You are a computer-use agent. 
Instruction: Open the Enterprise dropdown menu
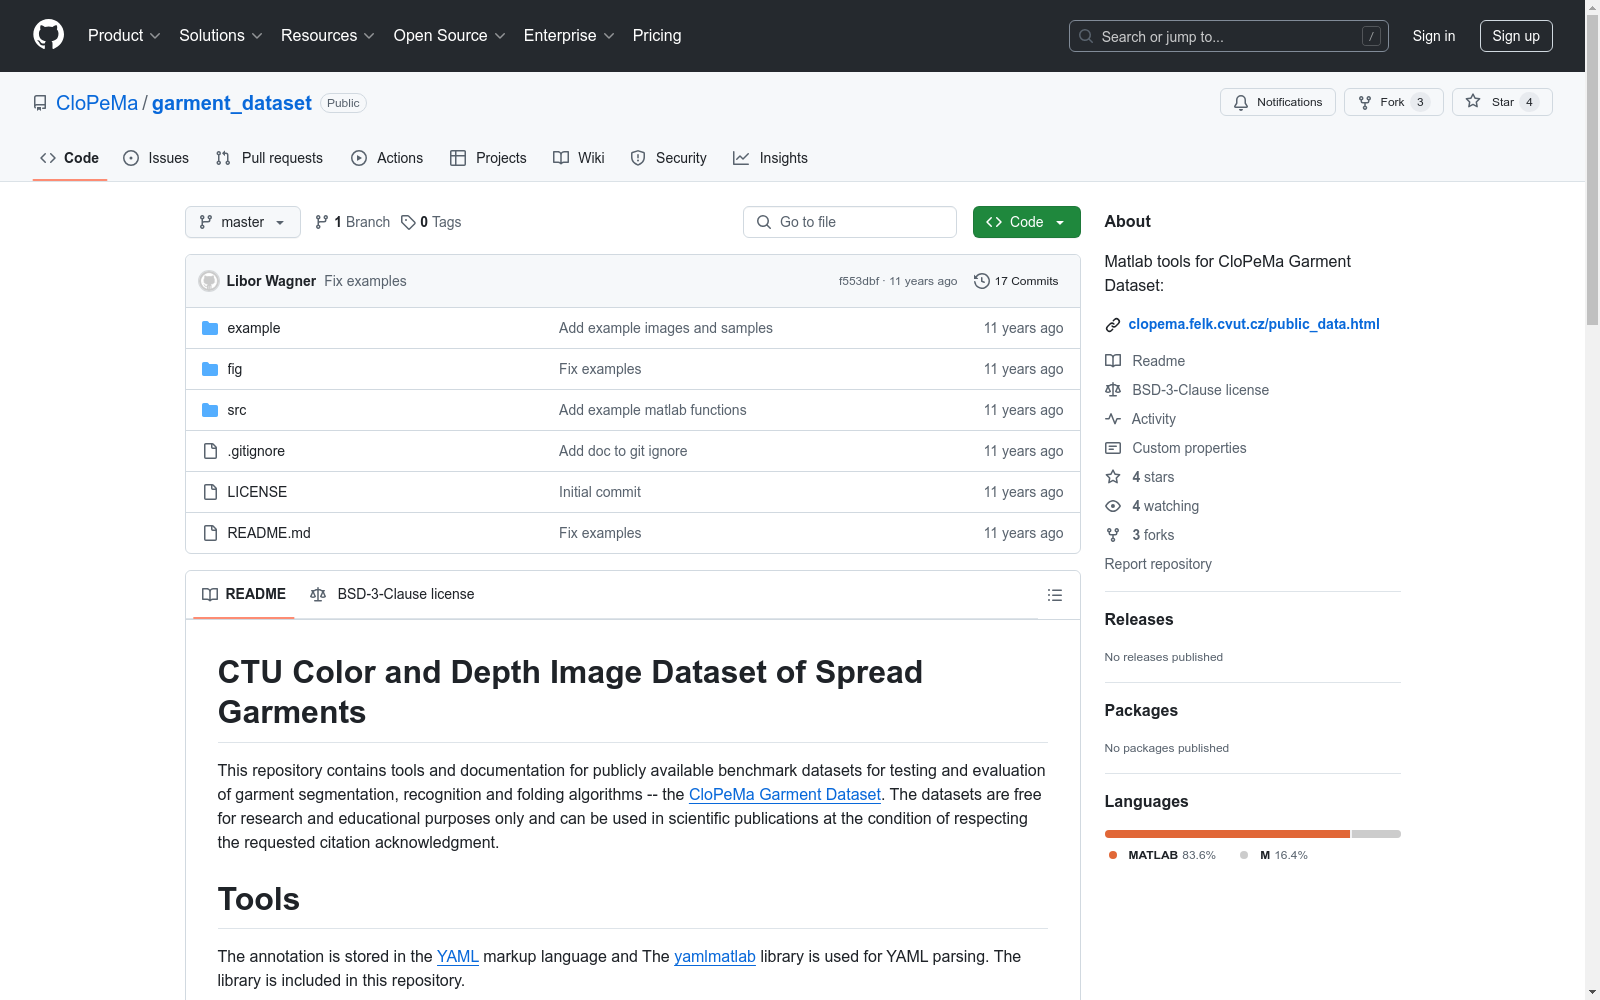[569, 36]
